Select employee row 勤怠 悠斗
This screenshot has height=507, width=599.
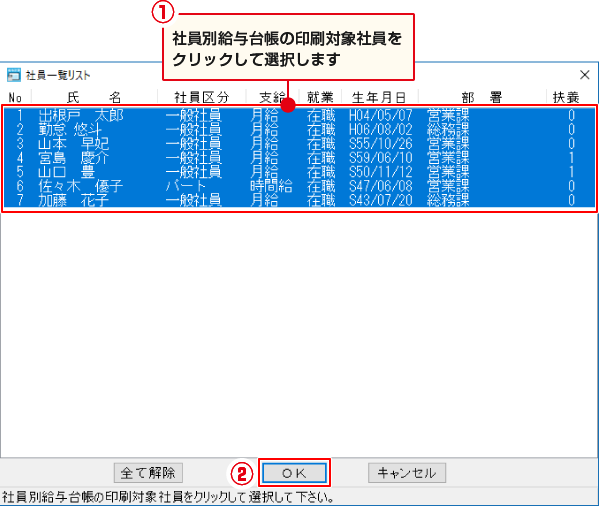tap(300, 130)
